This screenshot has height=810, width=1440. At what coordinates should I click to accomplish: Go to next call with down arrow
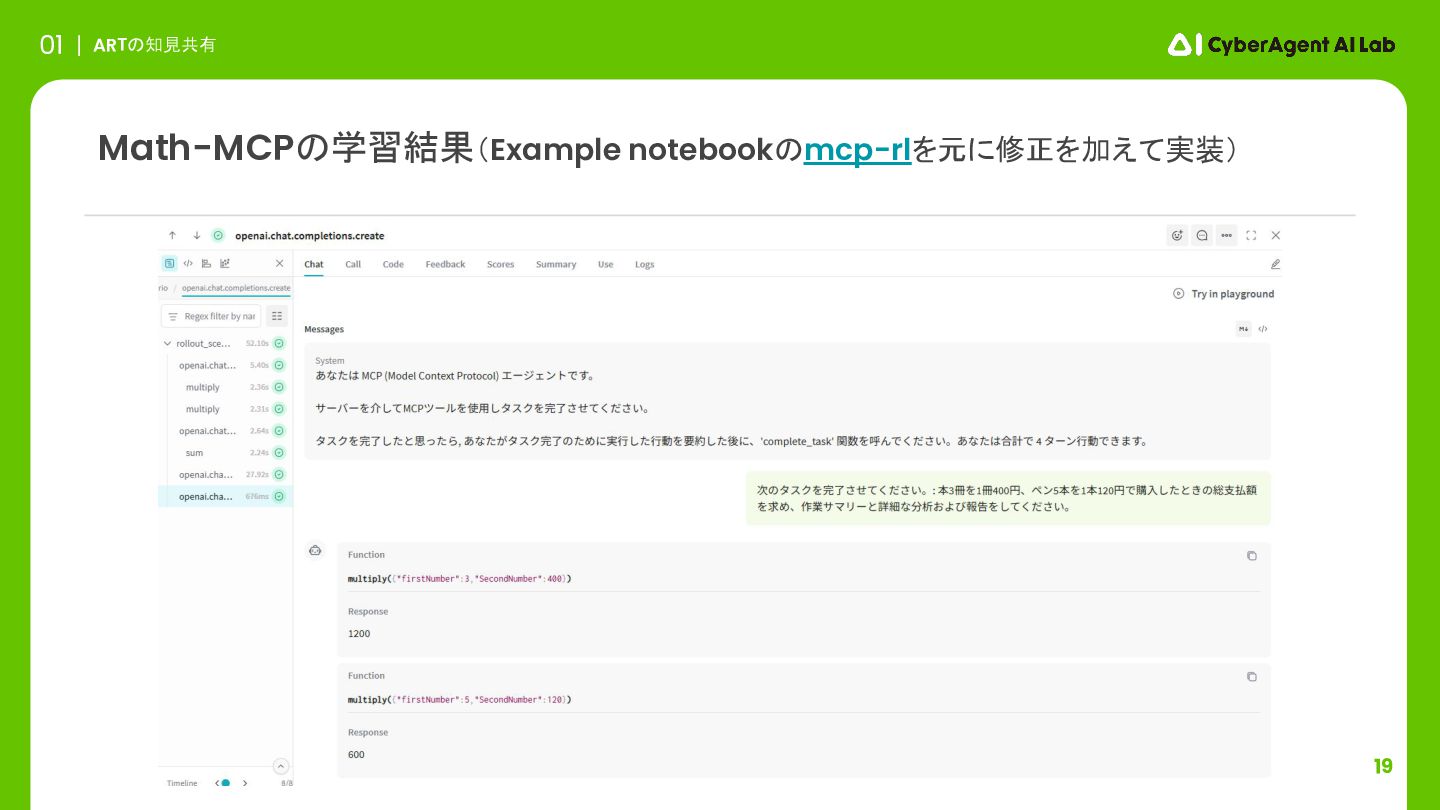pos(196,236)
